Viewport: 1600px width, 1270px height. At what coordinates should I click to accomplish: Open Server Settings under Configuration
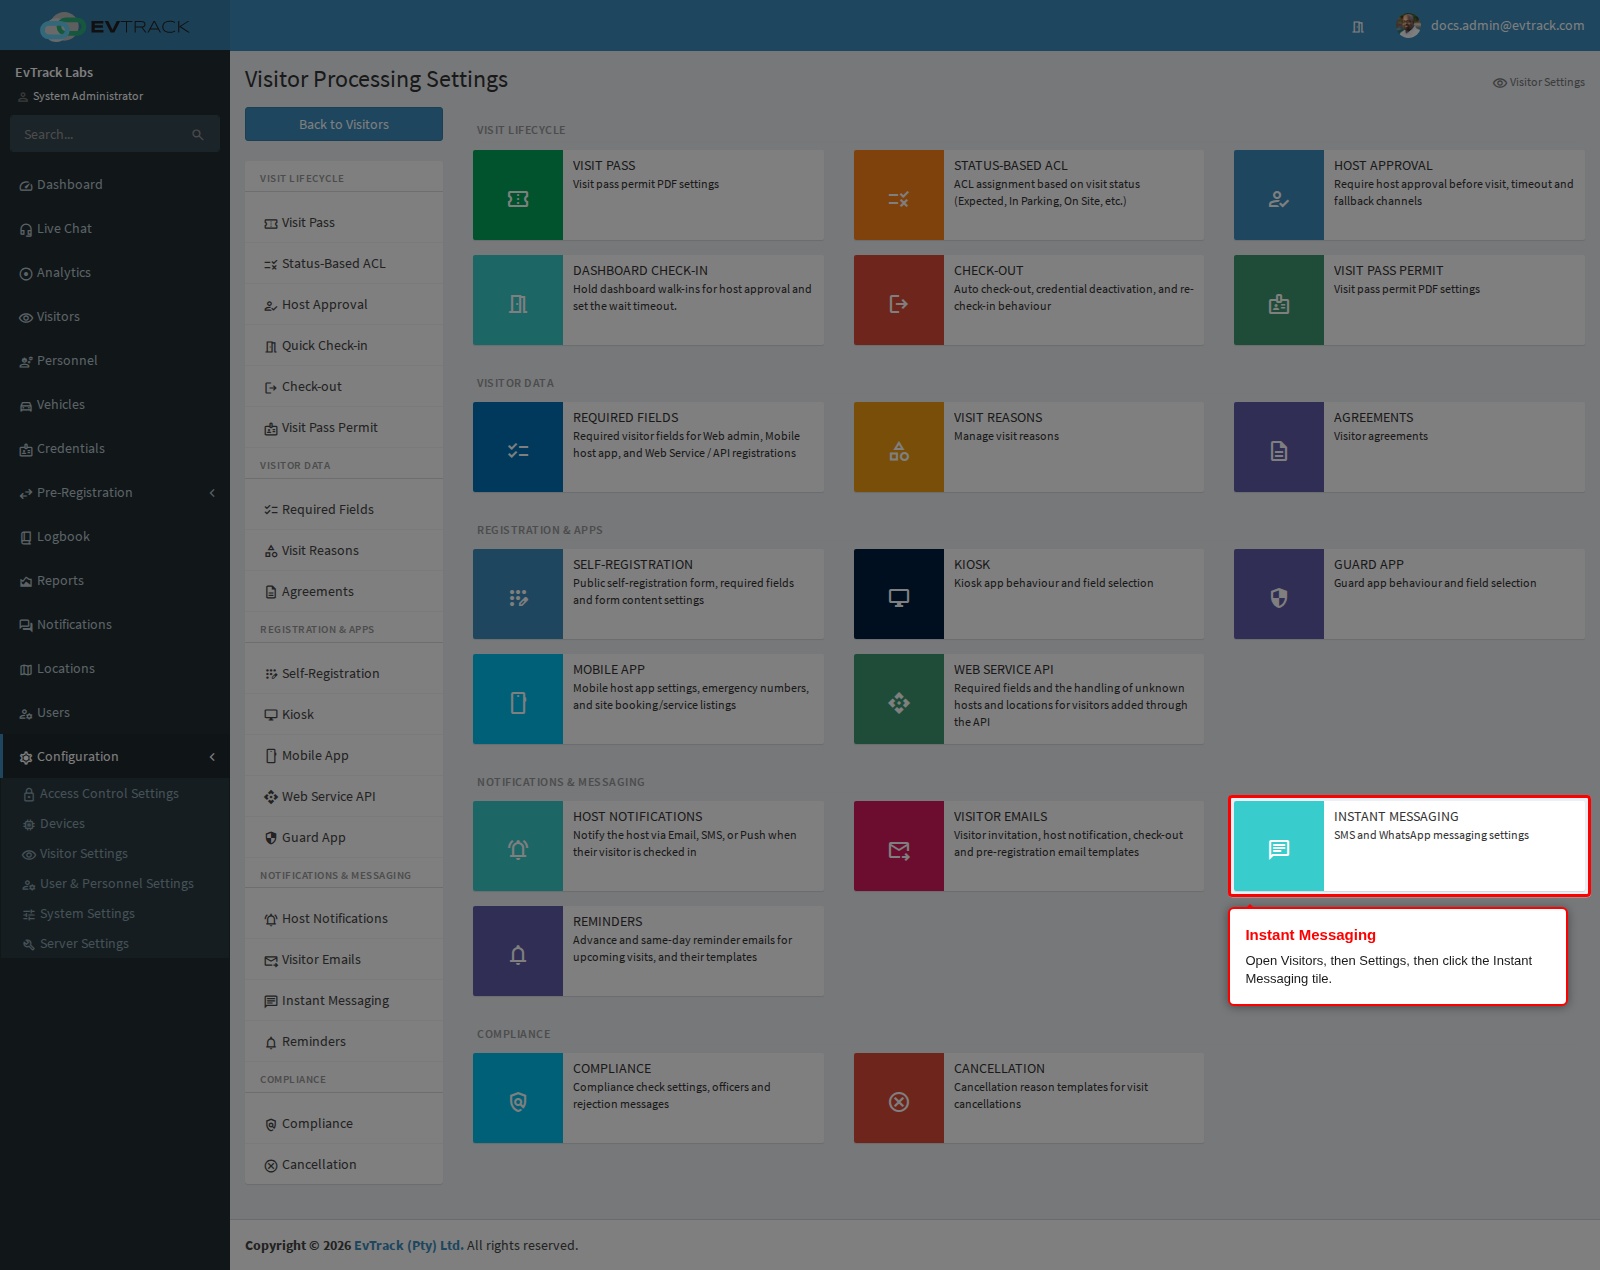click(x=115, y=944)
